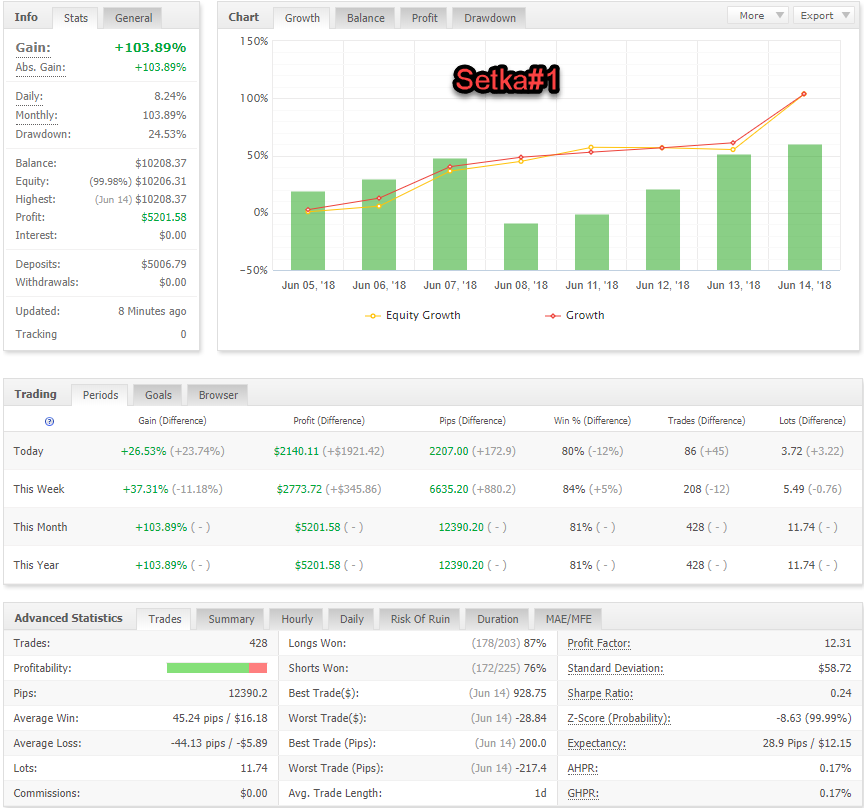Open the More dropdown in Chart panel

758,15
